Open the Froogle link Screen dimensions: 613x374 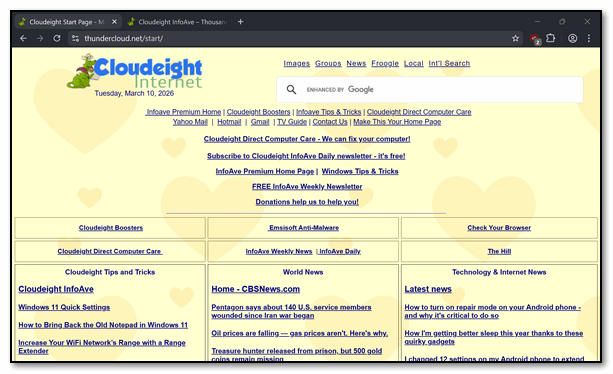point(385,63)
